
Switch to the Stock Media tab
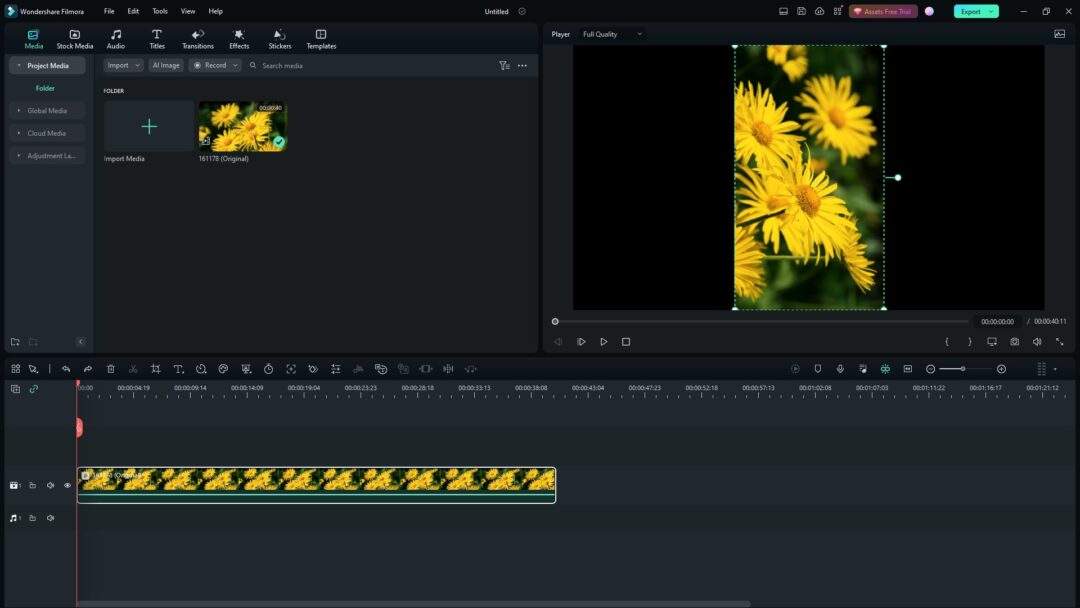click(x=74, y=38)
